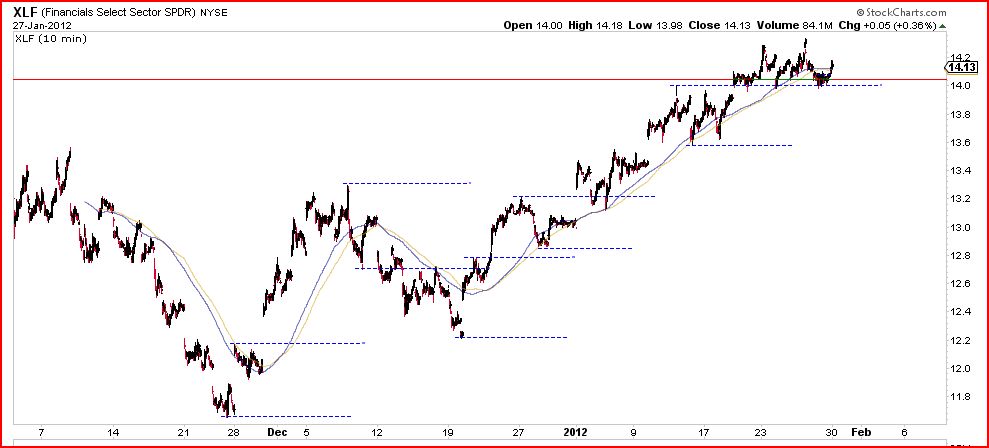Open the StockCharts.com copyright watermark link
The width and height of the screenshot is (989, 448).
[901, 13]
